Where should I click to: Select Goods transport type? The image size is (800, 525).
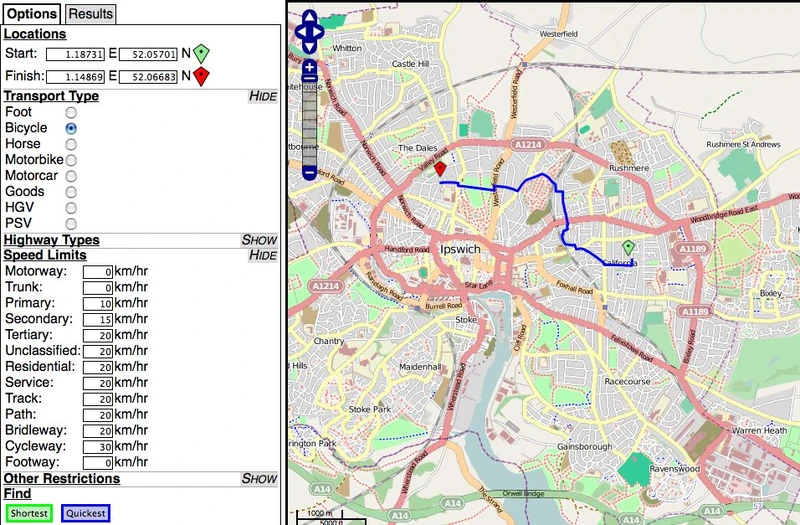pos(71,192)
